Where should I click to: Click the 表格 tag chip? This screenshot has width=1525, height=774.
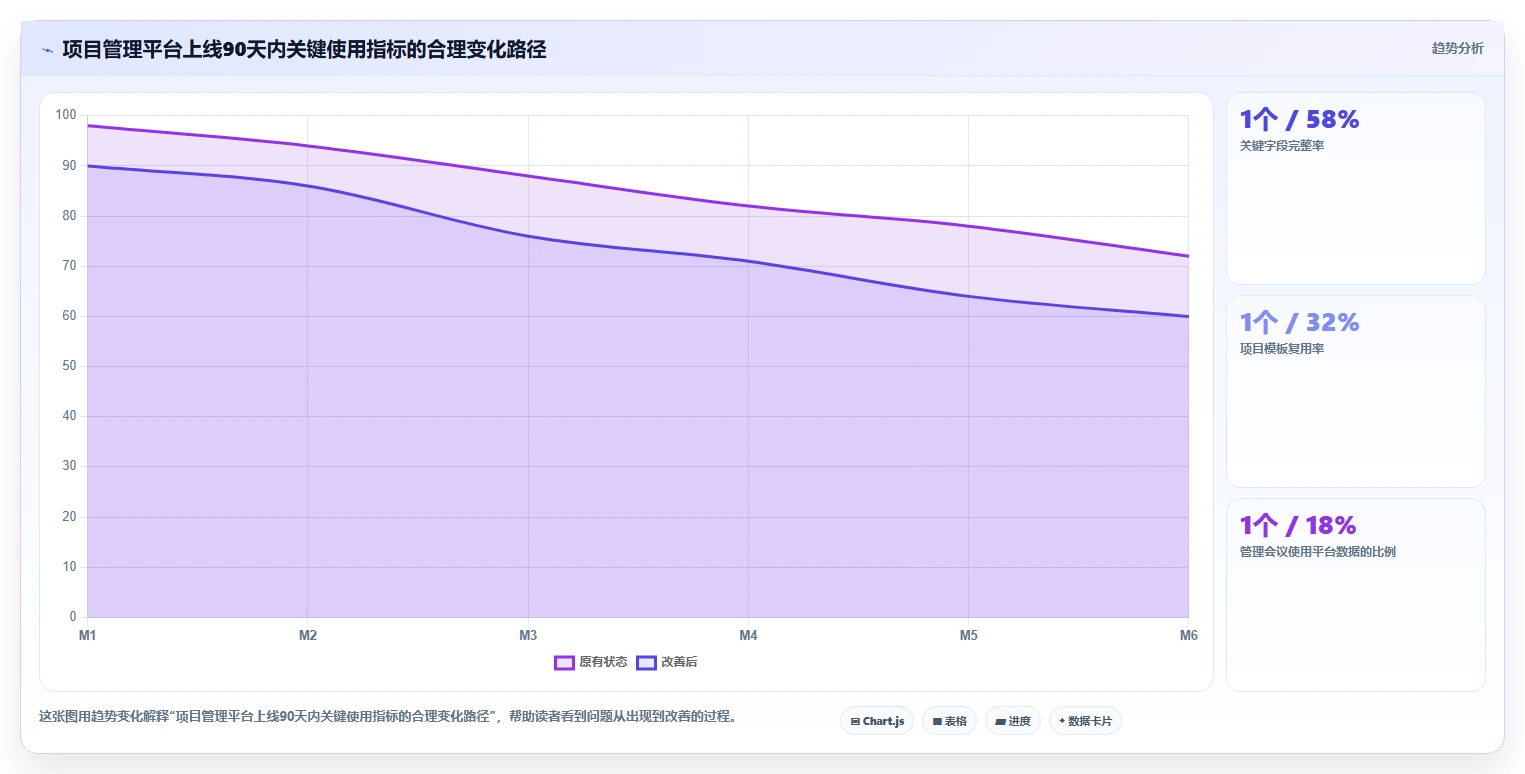949,721
